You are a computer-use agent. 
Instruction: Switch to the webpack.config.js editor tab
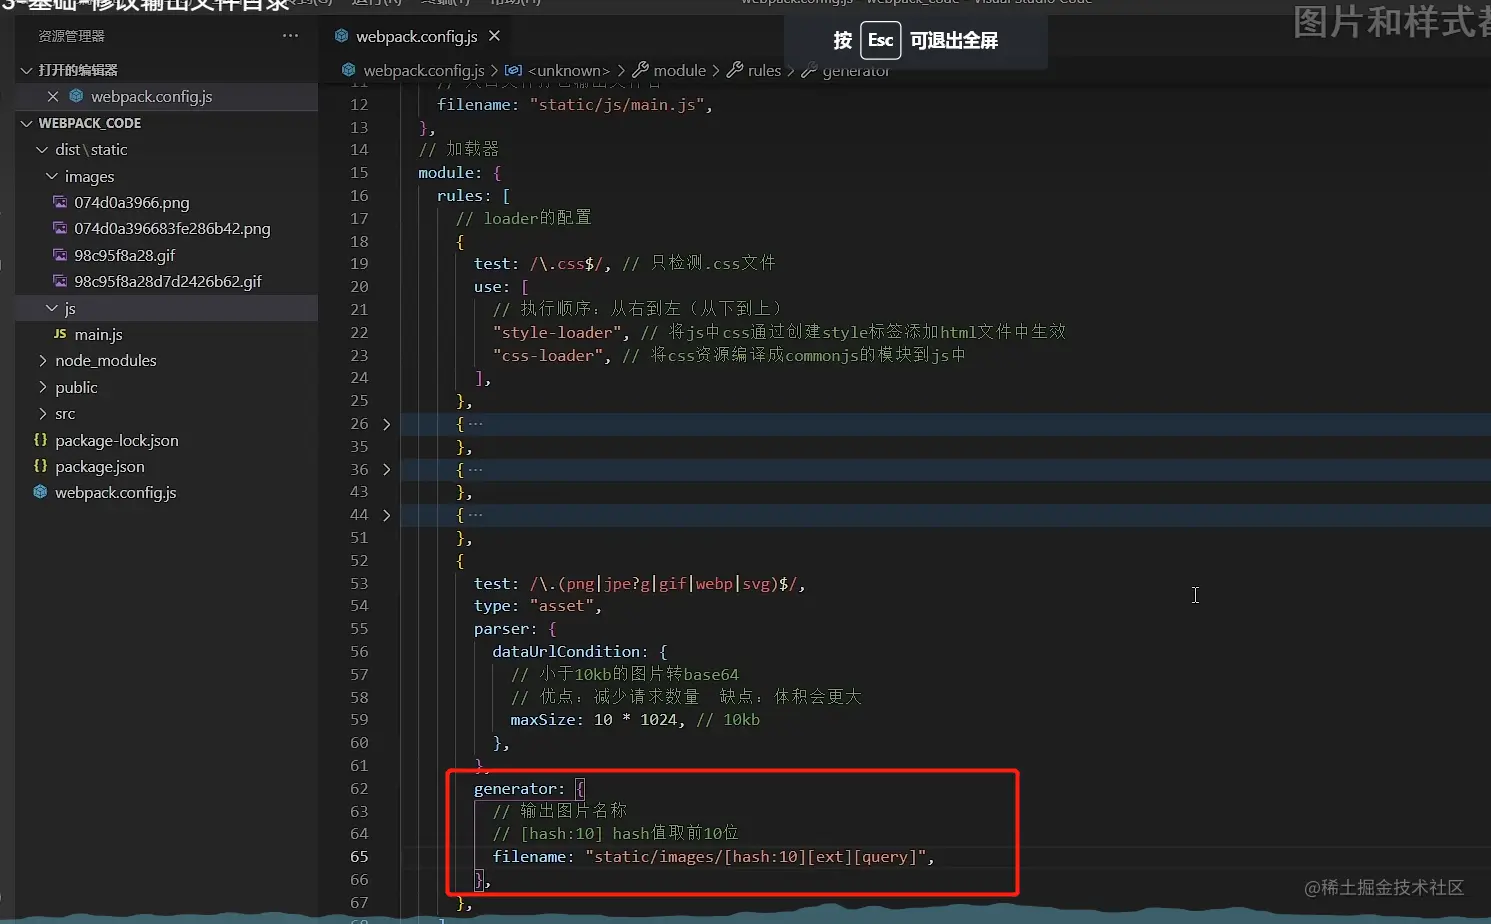coord(417,36)
